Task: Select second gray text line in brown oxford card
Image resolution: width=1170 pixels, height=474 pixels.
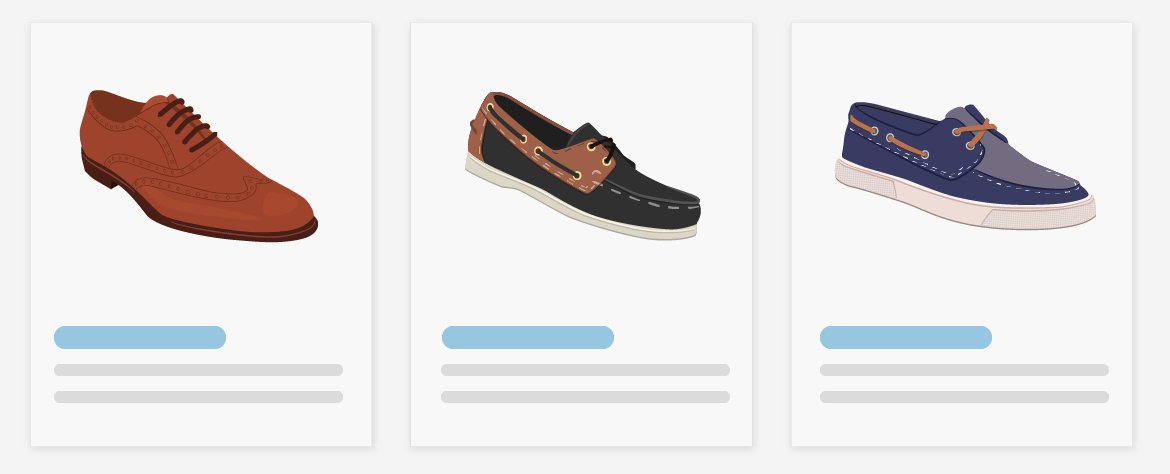Action: click(198, 397)
